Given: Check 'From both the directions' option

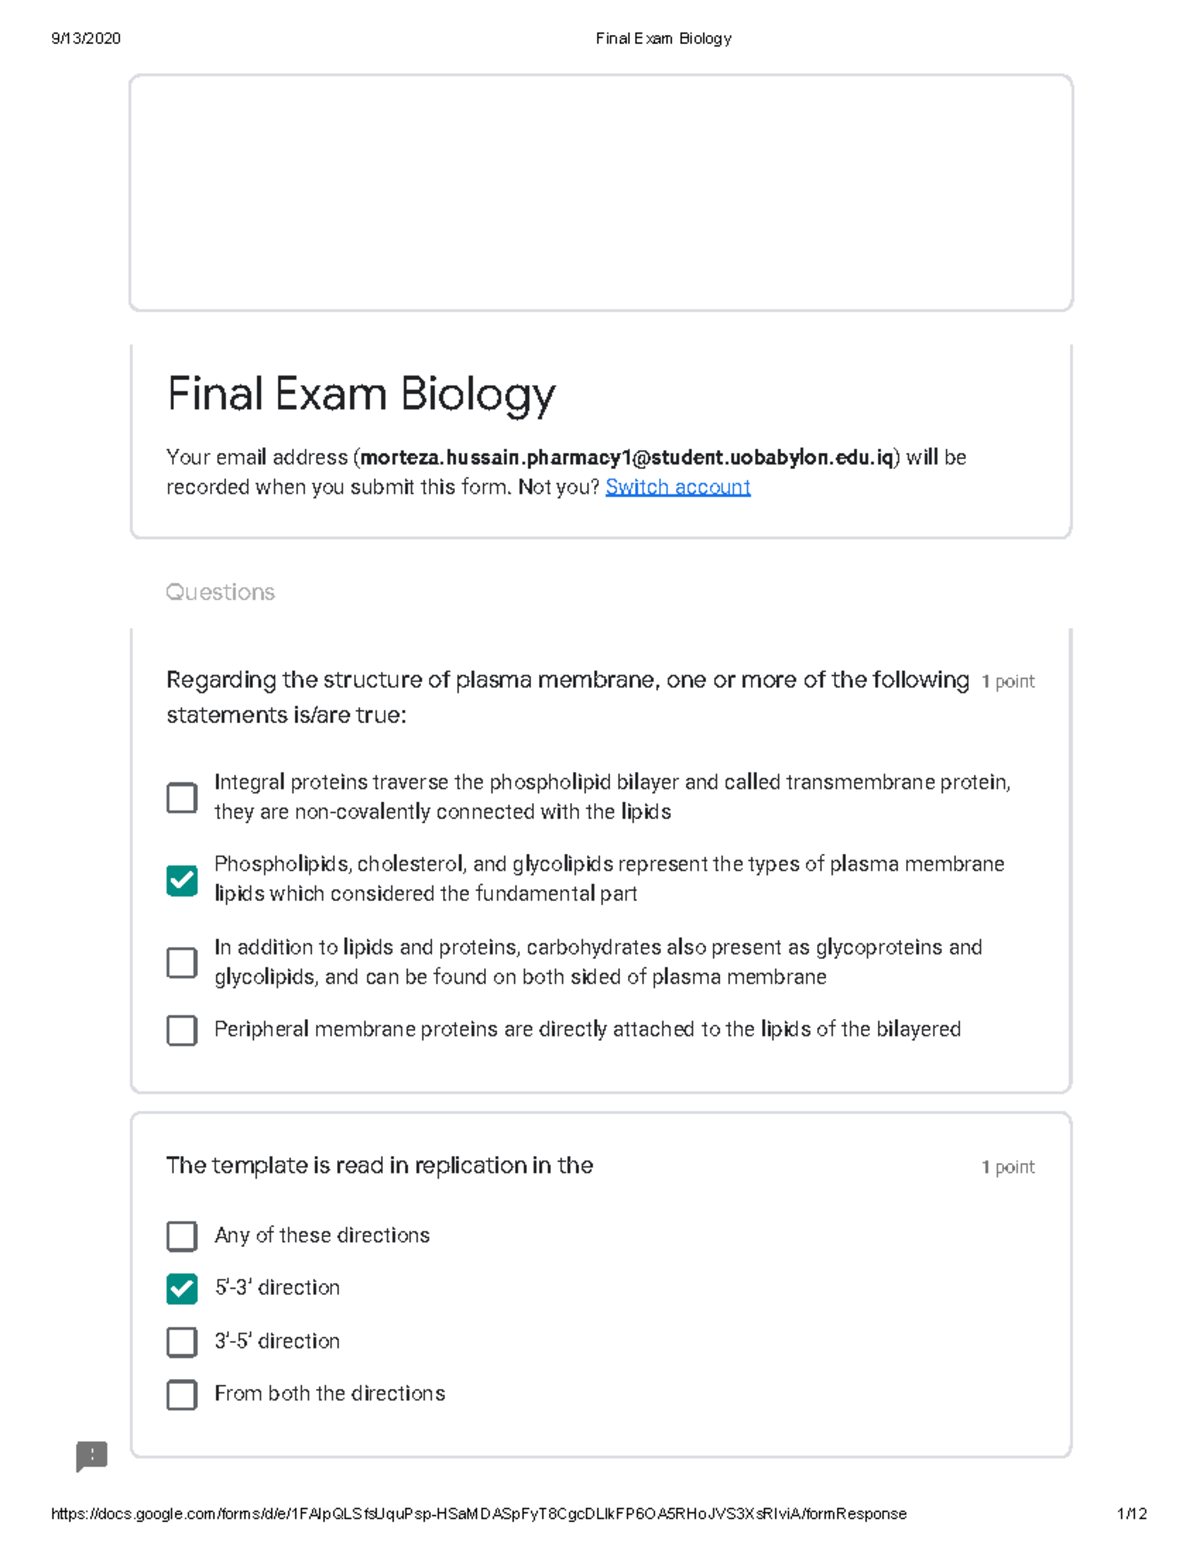Looking at the screenshot, I should click(x=181, y=1394).
